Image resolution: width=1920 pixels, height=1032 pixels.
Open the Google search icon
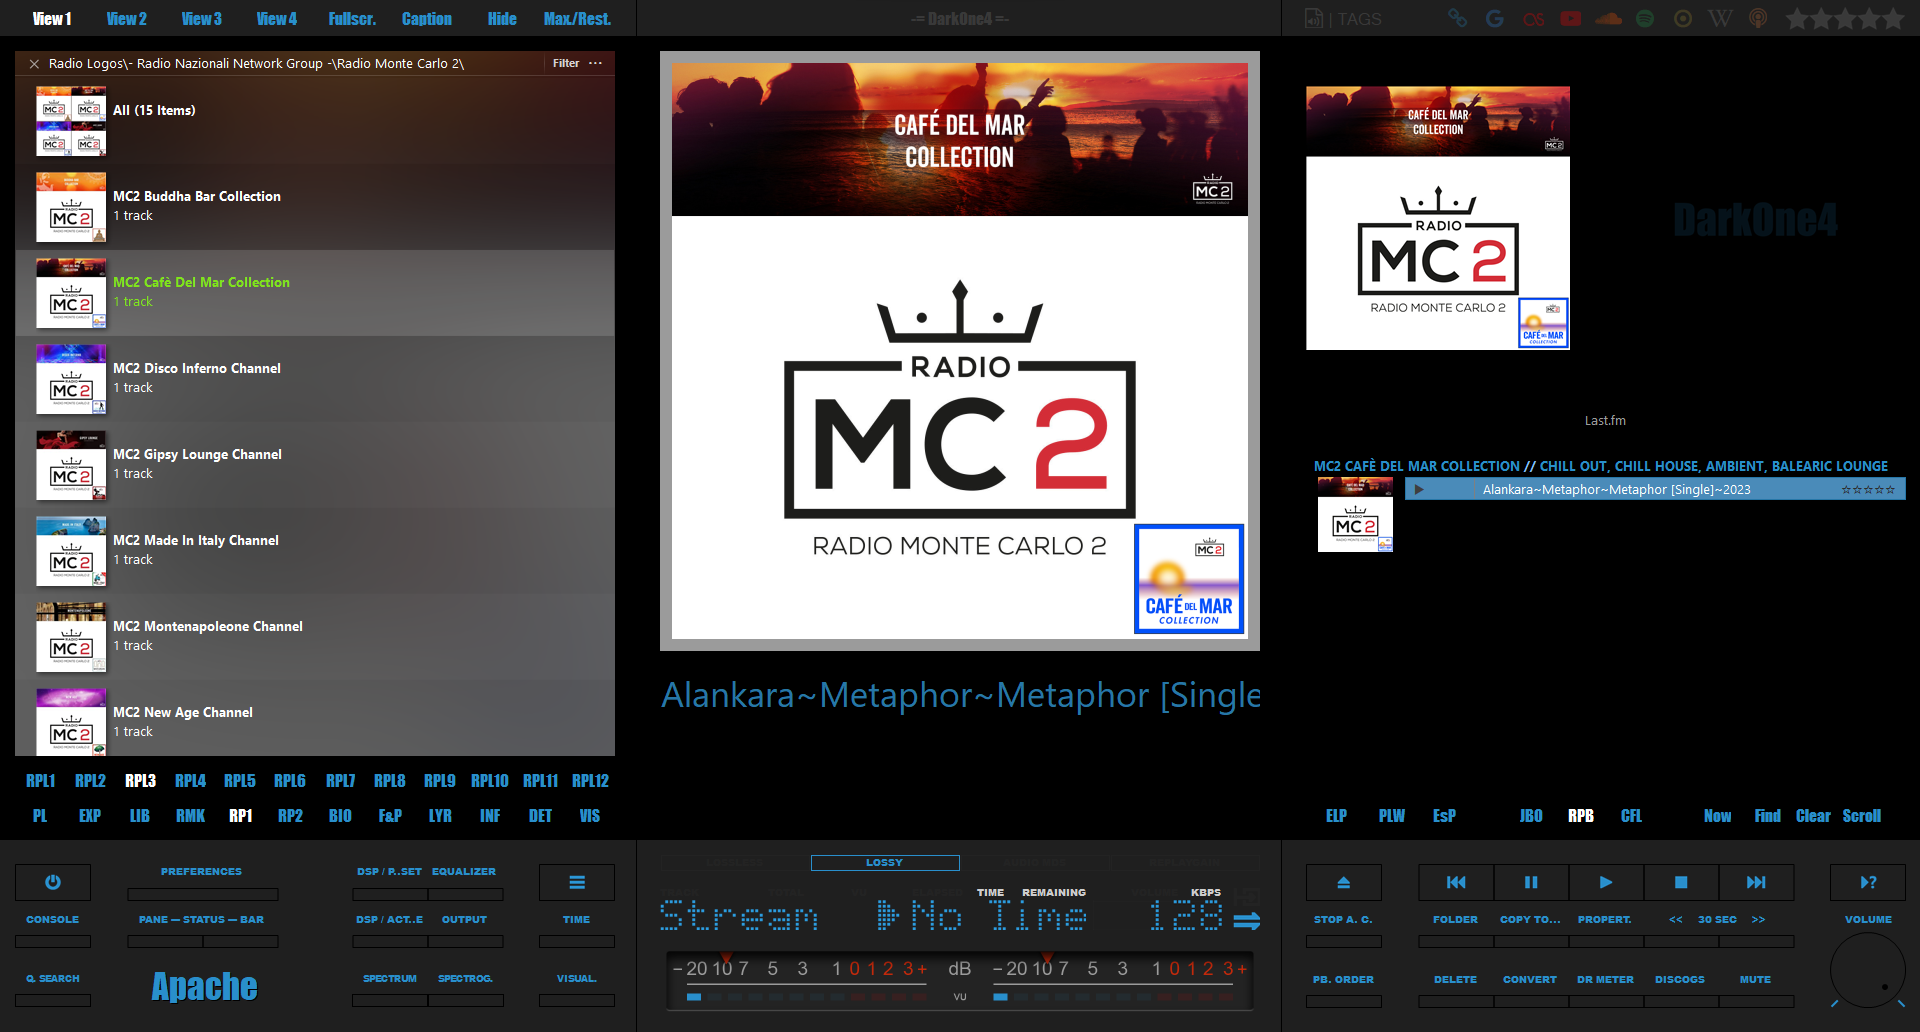(x=1495, y=18)
